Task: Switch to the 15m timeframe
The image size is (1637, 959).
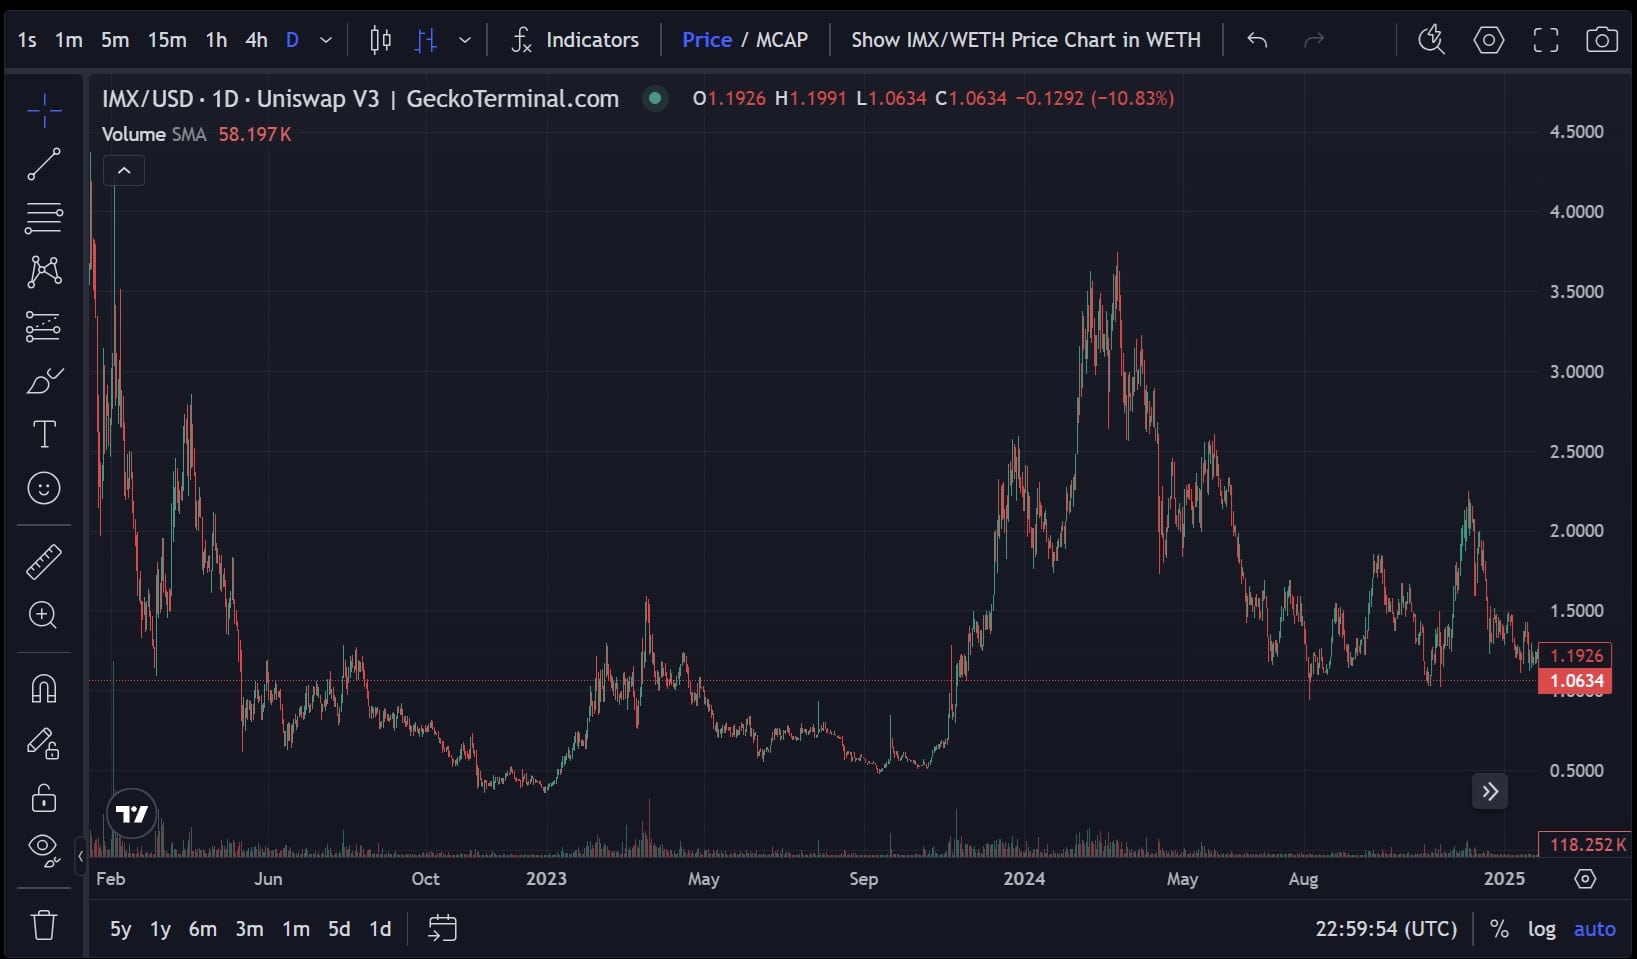Action: pos(166,40)
